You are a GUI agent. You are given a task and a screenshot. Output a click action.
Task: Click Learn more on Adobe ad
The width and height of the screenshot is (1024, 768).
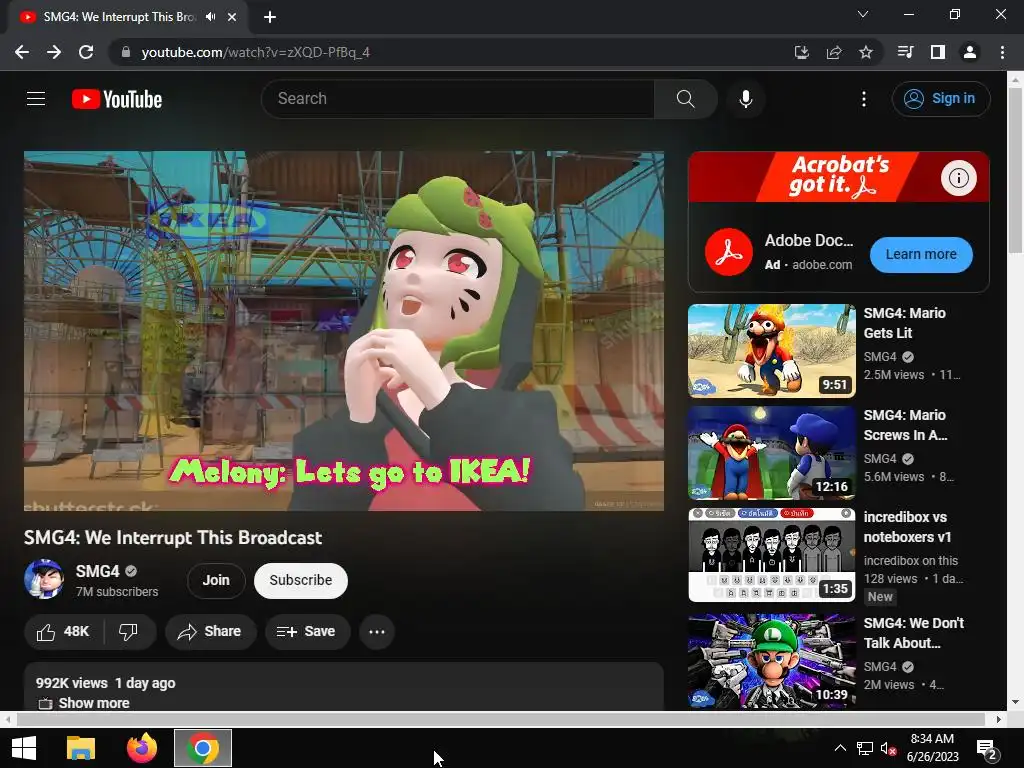point(921,254)
